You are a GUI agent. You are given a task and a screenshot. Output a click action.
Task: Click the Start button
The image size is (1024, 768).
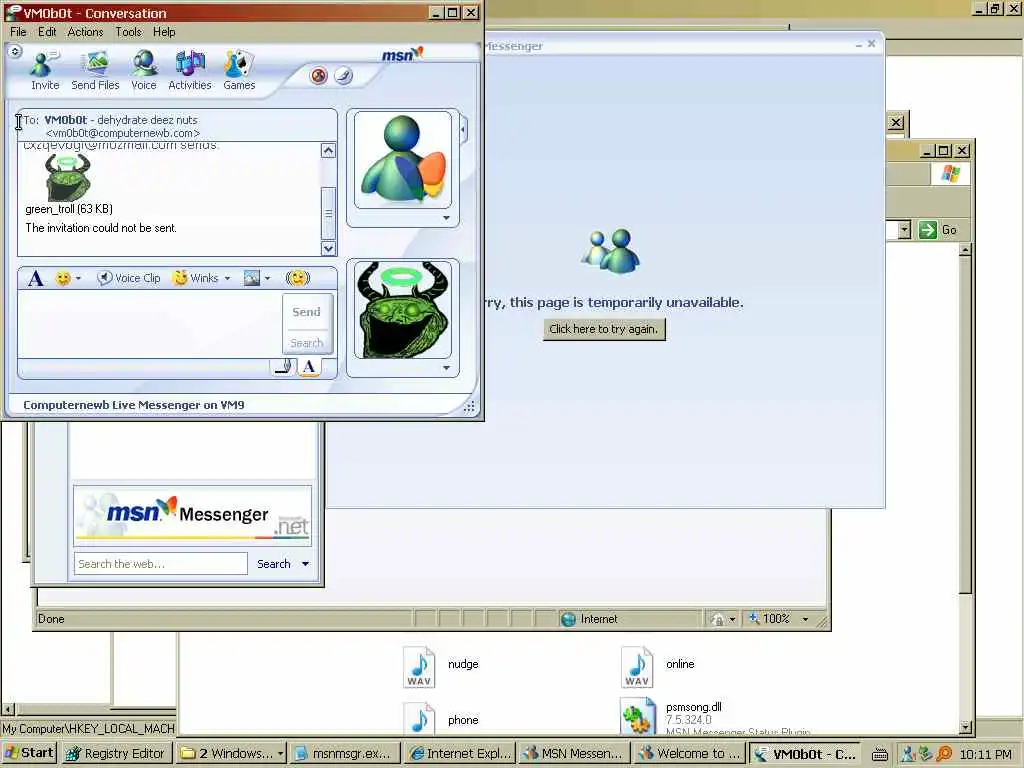click(x=29, y=753)
